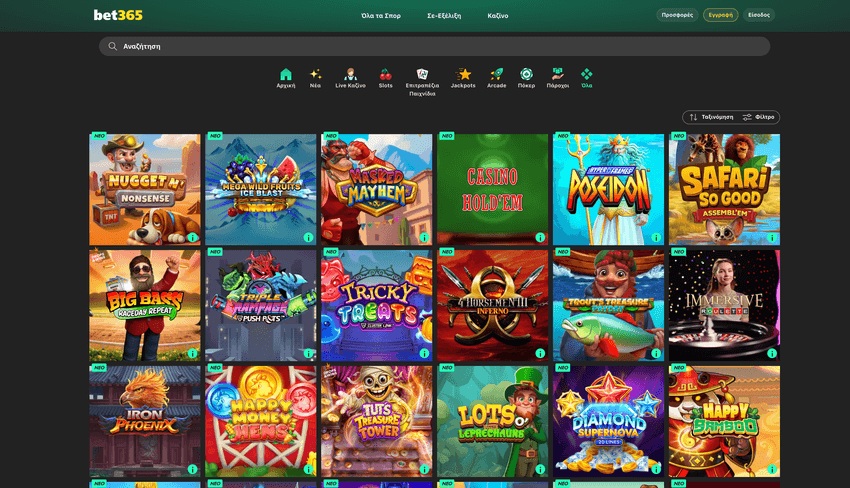Show info for 4 Horsemen III Inferno

540,354
